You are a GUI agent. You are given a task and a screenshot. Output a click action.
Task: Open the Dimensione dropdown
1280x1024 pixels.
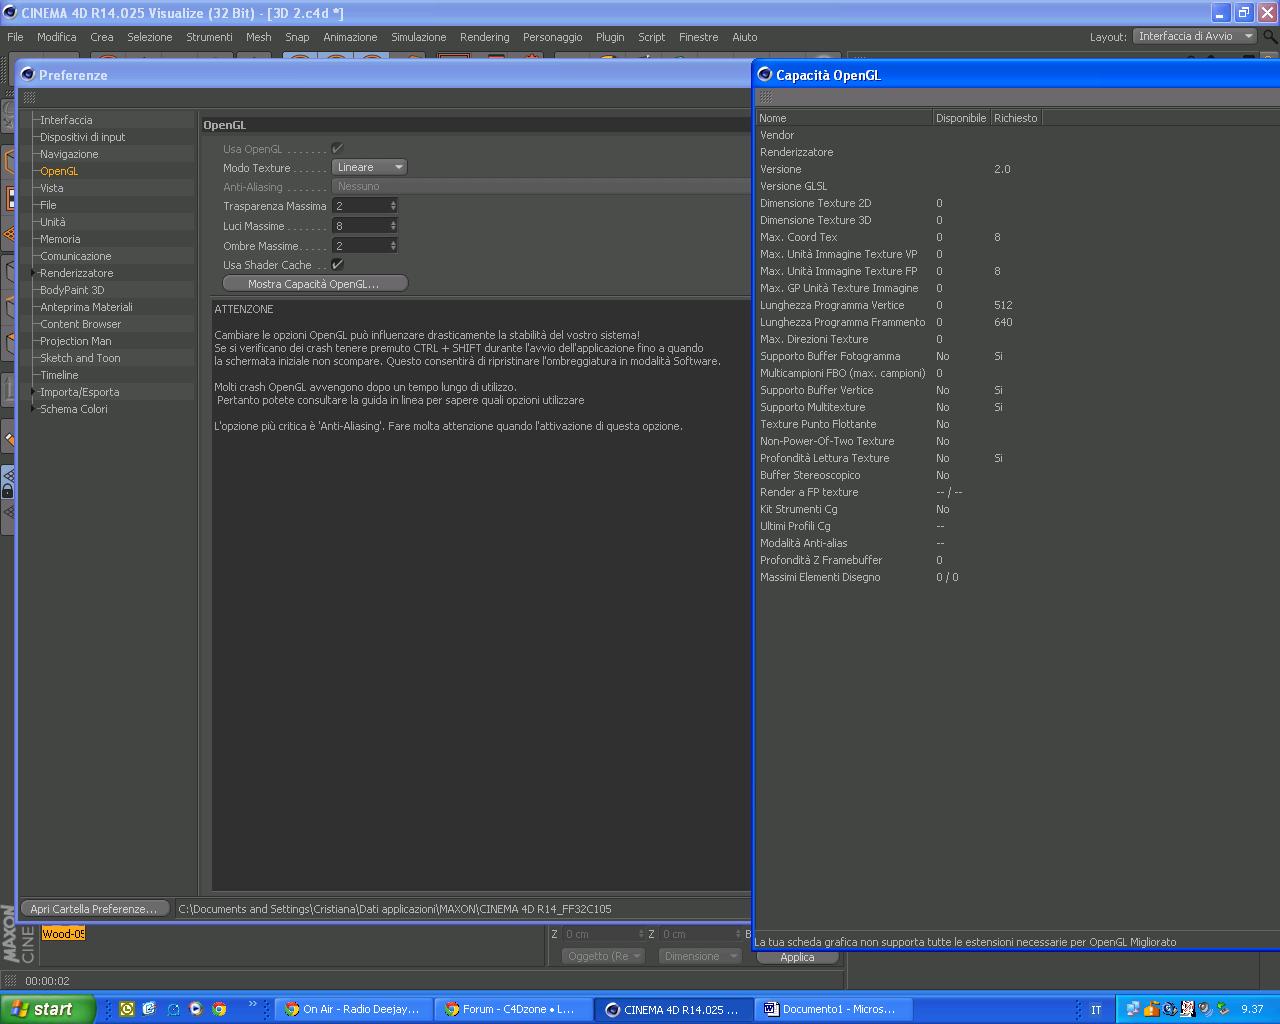pos(700,956)
